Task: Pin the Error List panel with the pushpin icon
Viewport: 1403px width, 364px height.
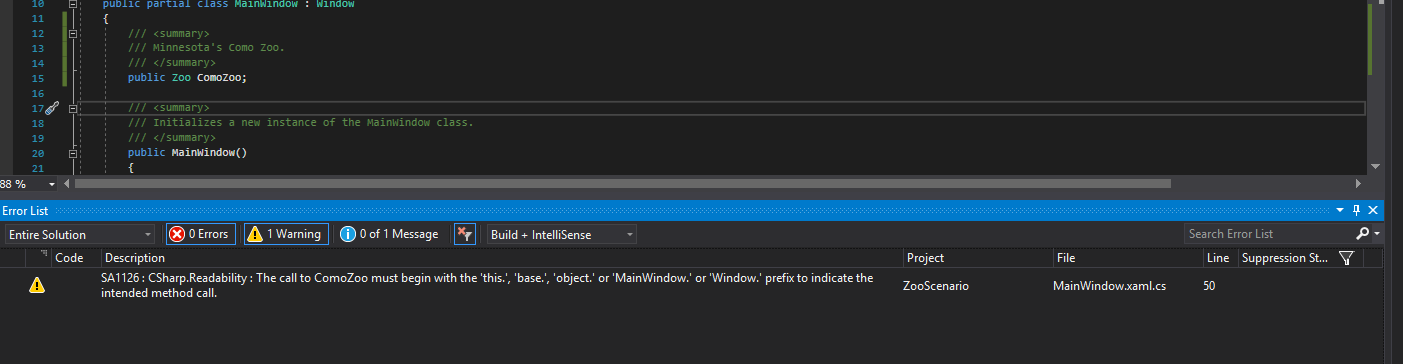Action: coord(1357,211)
